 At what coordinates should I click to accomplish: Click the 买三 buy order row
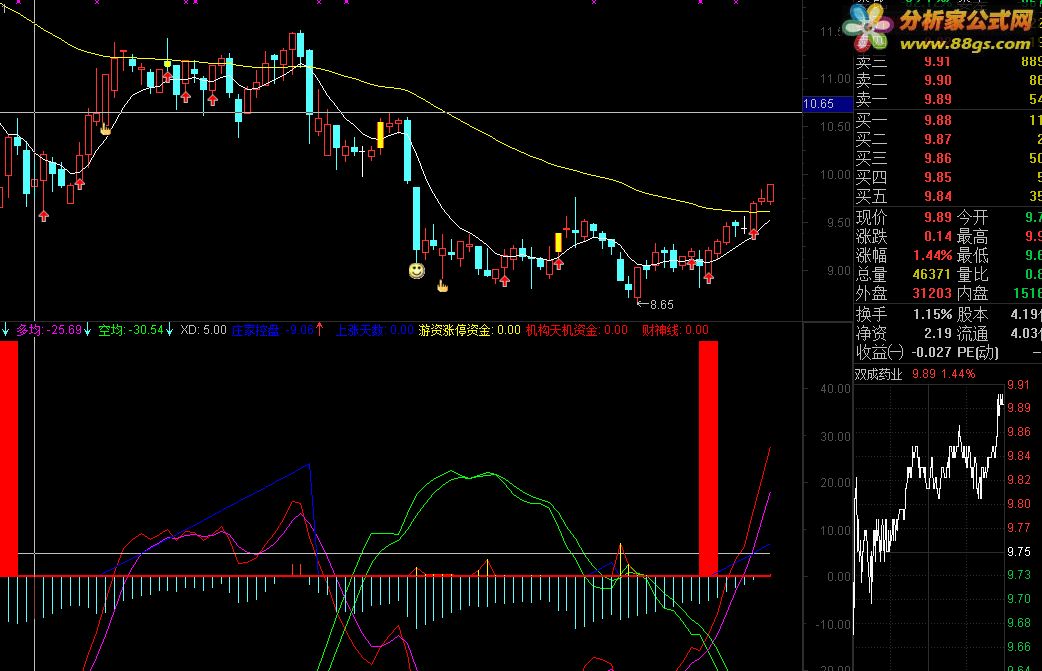click(x=948, y=159)
